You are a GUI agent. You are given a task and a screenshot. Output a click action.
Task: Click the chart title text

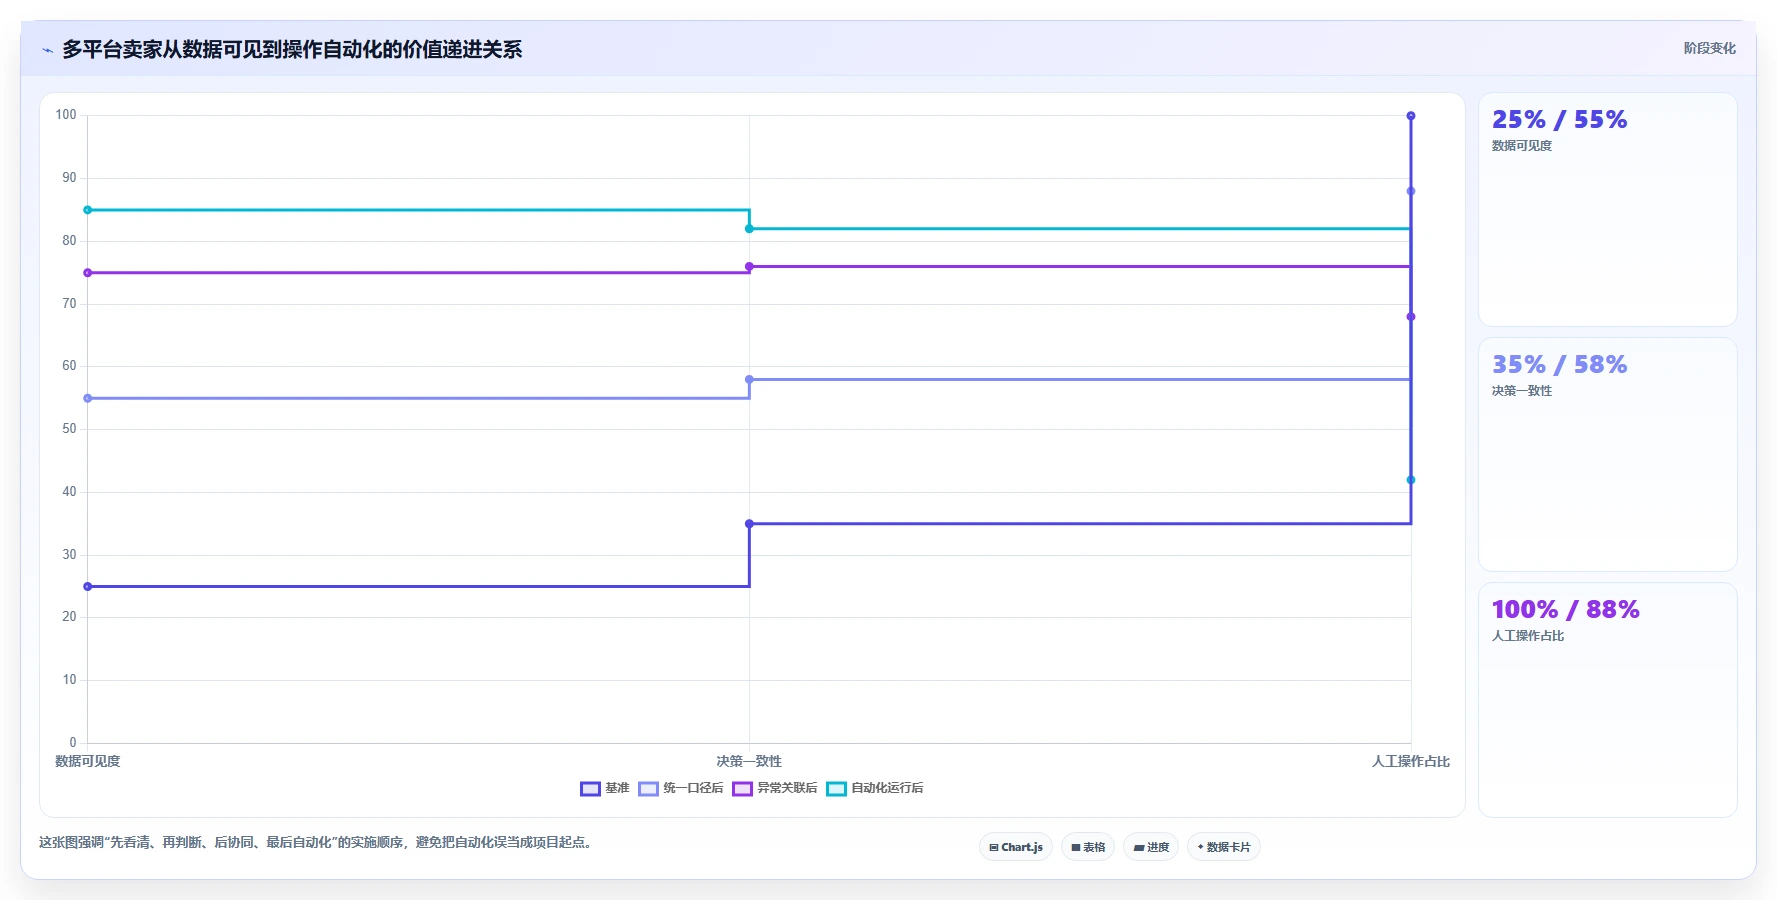pyautogui.click(x=292, y=49)
